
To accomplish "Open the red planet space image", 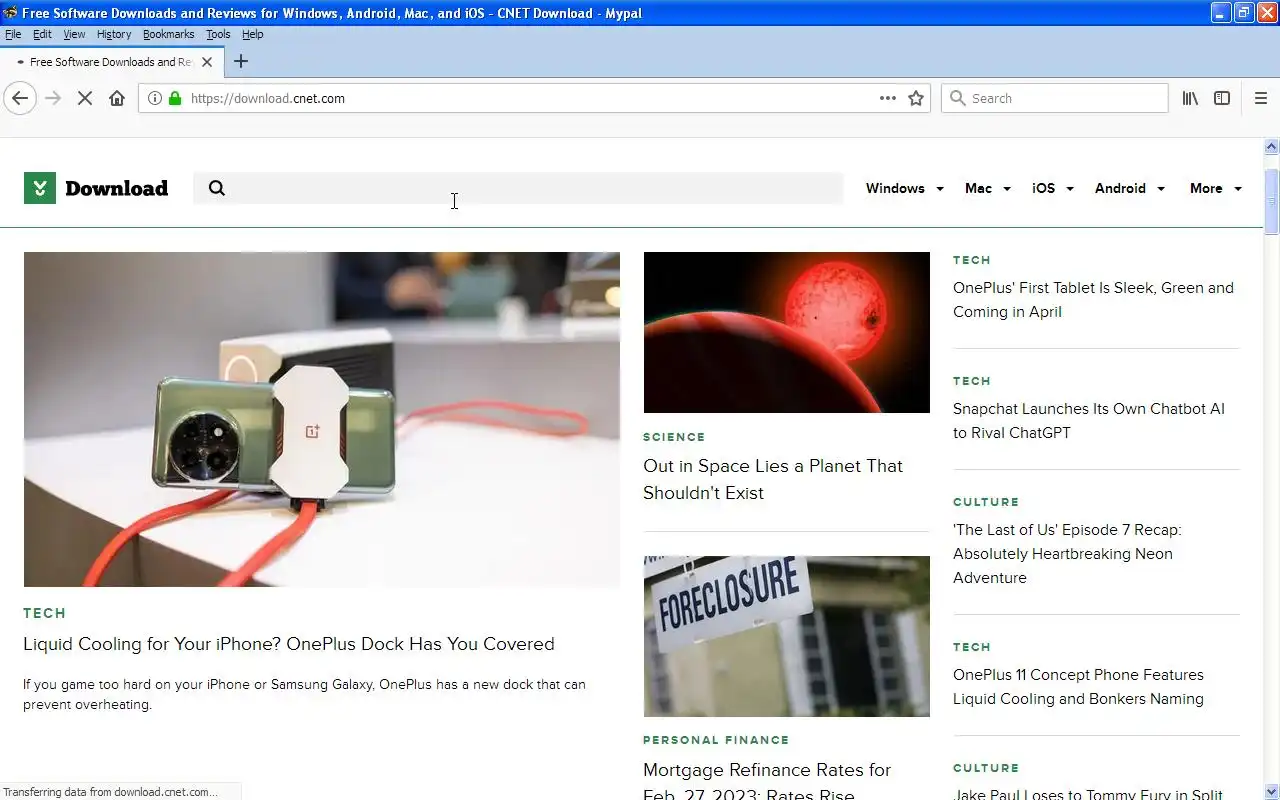I will [786, 332].
